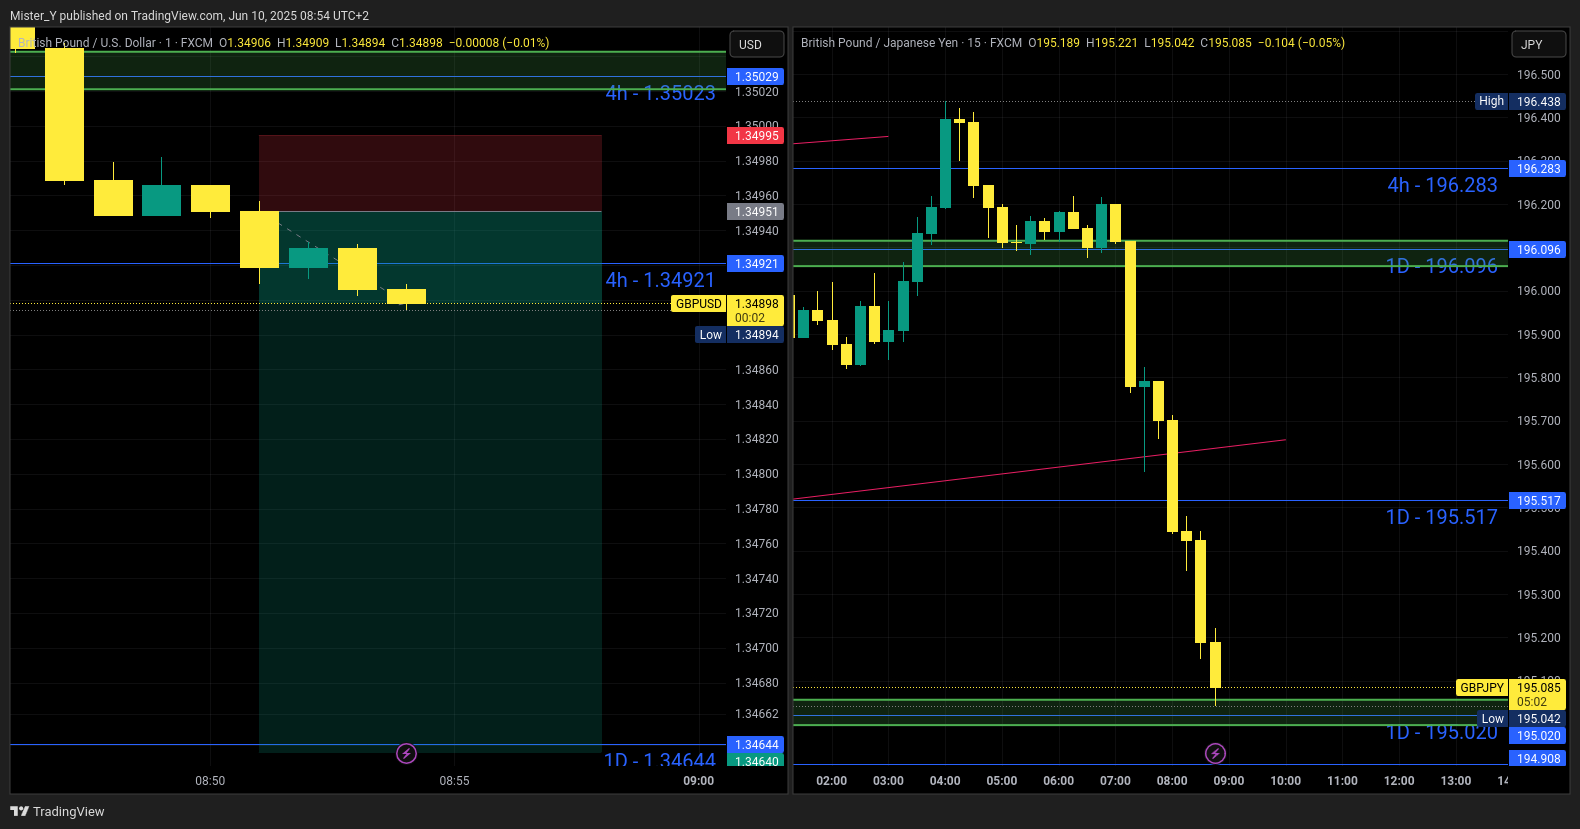This screenshot has width=1580, height=829.
Task: Select the yellow GBPJPY price tag
Action: pos(1482,688)
